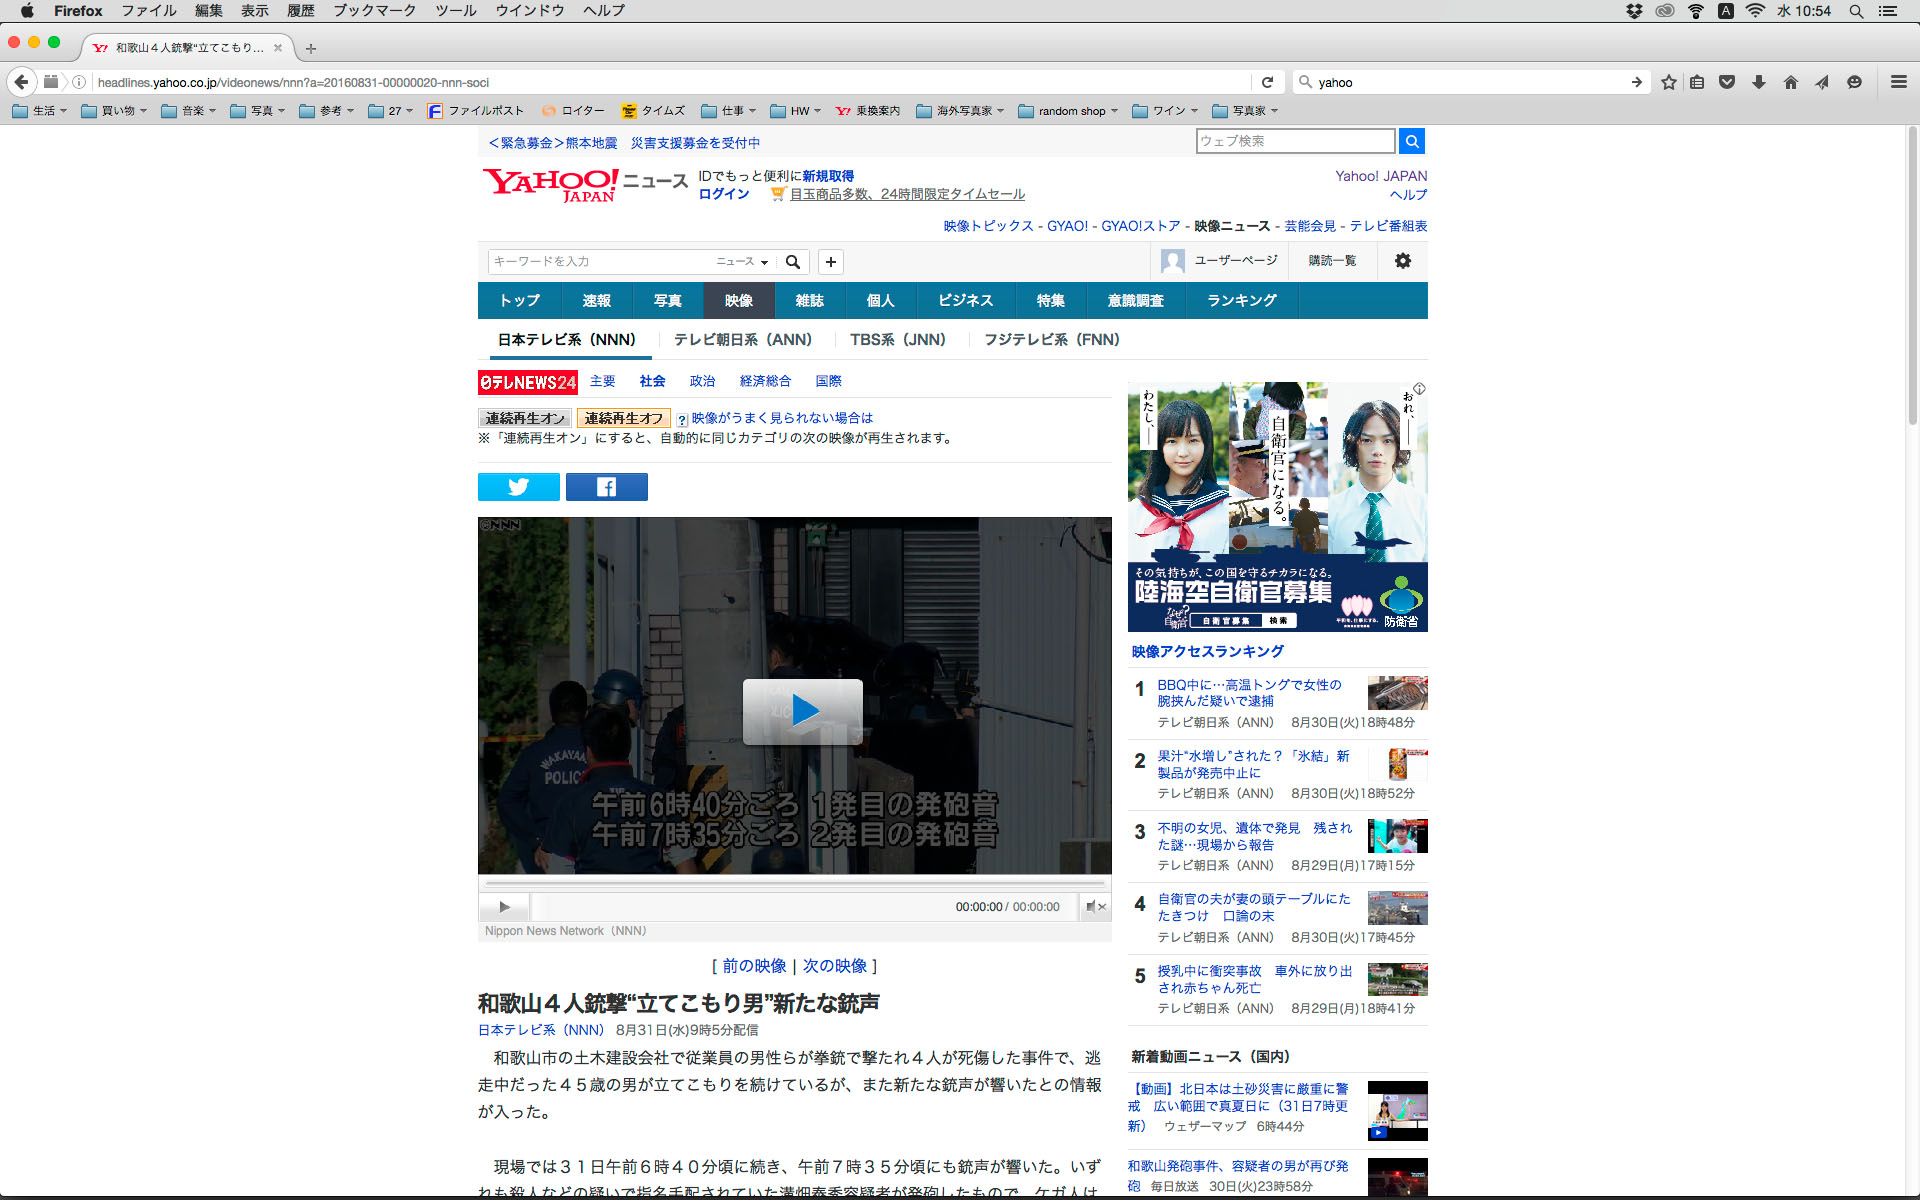
Task: Click the ログイン login link
Action: click(x=723, y=194)
